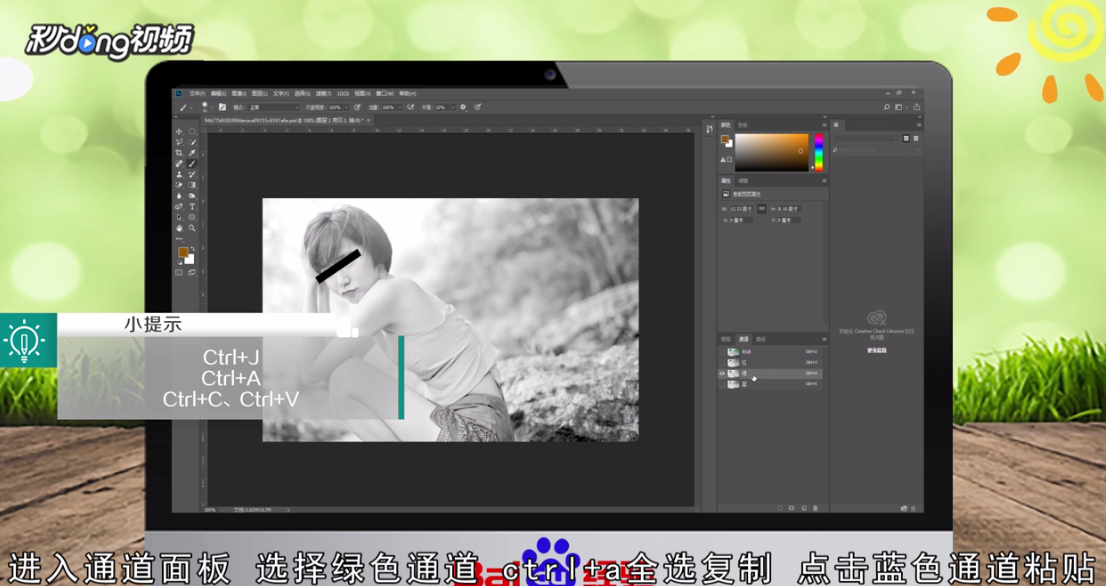The image size is (1106, 586).
Task: Change screen mode icon in toolbox
Action: click(192, 272)
